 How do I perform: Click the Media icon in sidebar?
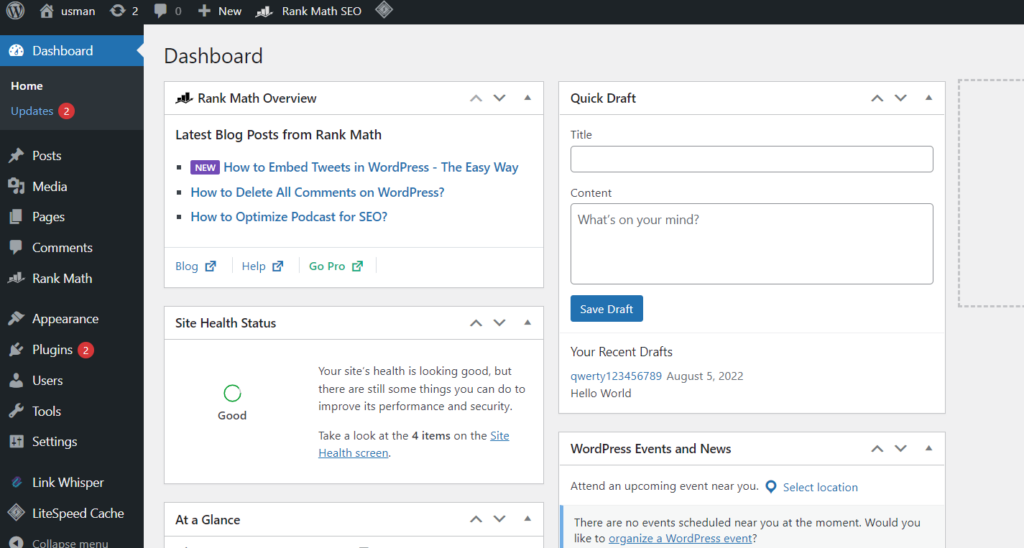pyautogui.click(x=16, y=186)
